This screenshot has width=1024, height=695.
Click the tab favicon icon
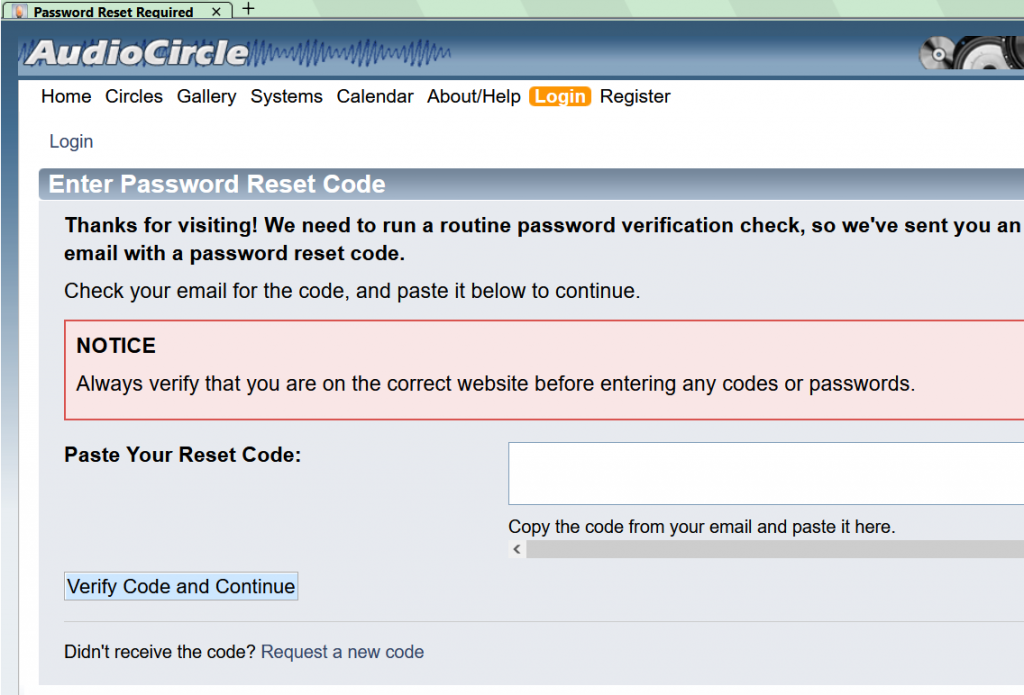(18, 12)
